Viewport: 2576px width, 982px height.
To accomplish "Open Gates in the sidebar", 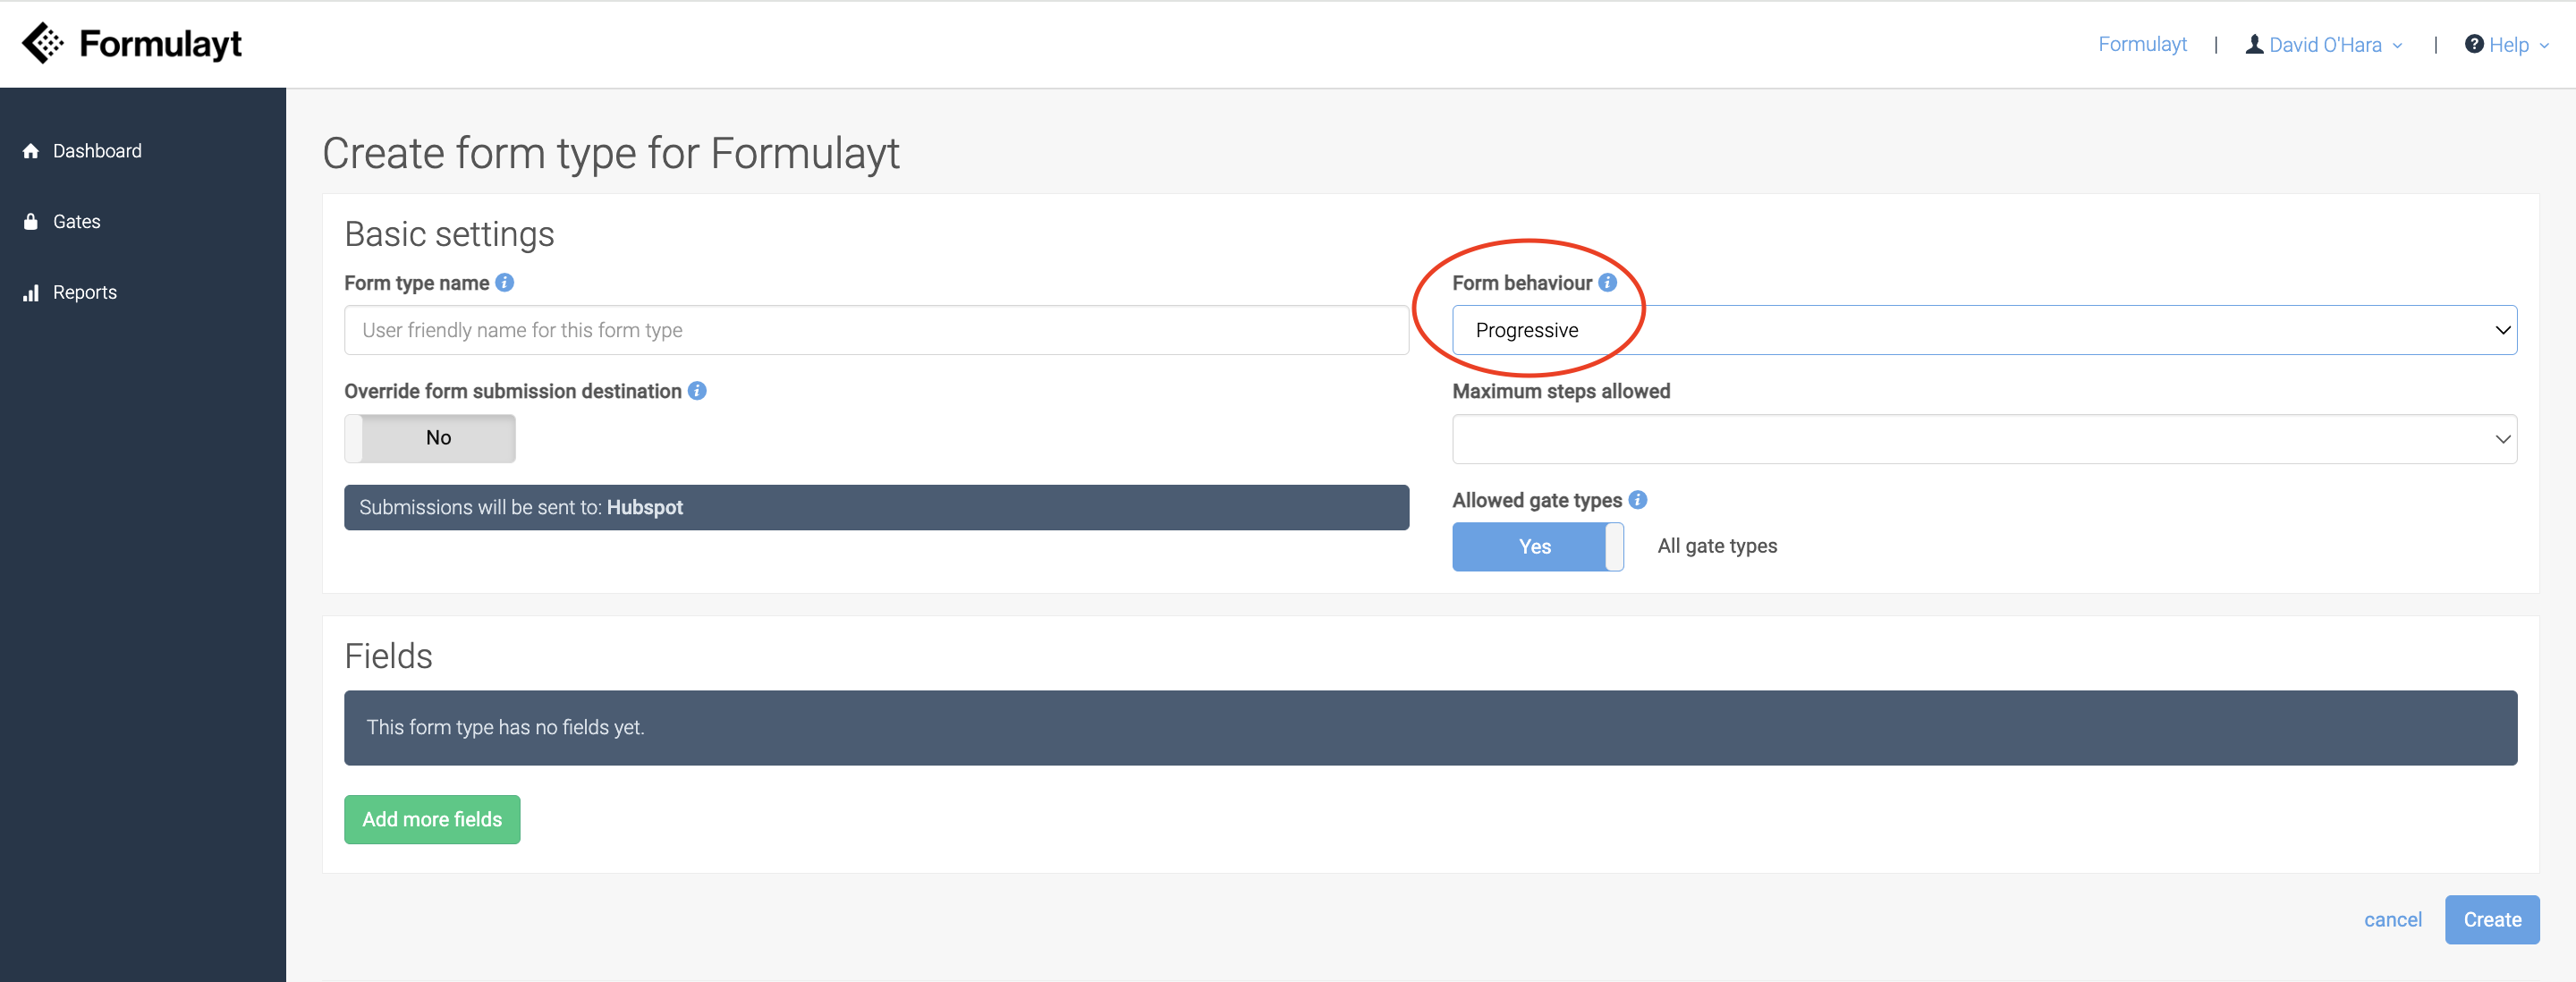I will pos(77,222).
